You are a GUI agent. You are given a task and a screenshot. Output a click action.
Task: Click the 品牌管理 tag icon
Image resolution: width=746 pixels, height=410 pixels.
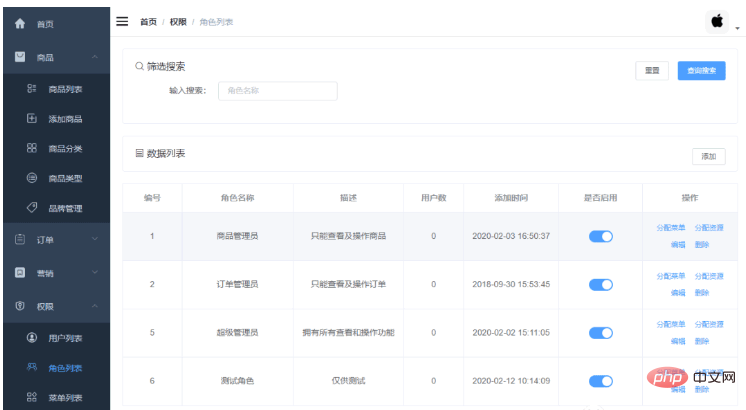[31, 207]
